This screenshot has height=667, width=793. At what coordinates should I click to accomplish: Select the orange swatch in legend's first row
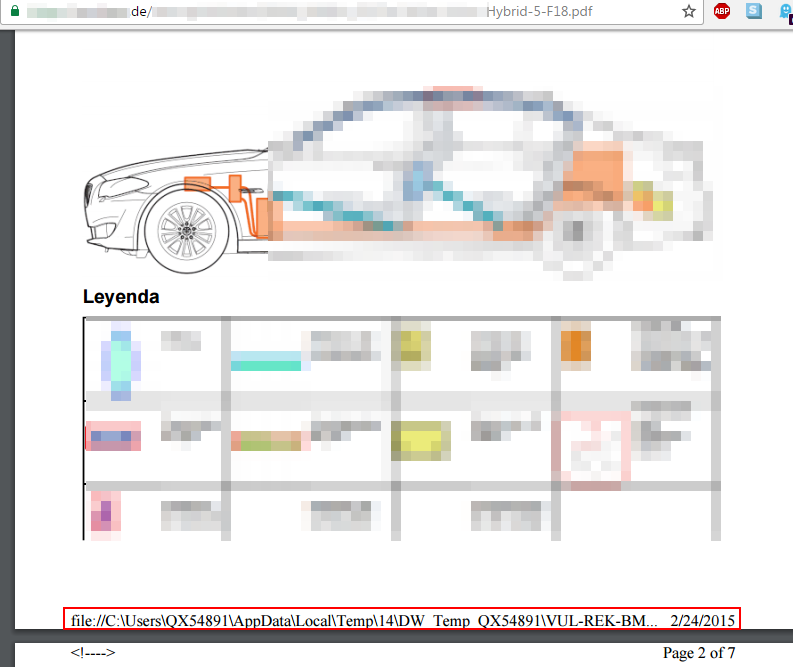pos(577,345)
